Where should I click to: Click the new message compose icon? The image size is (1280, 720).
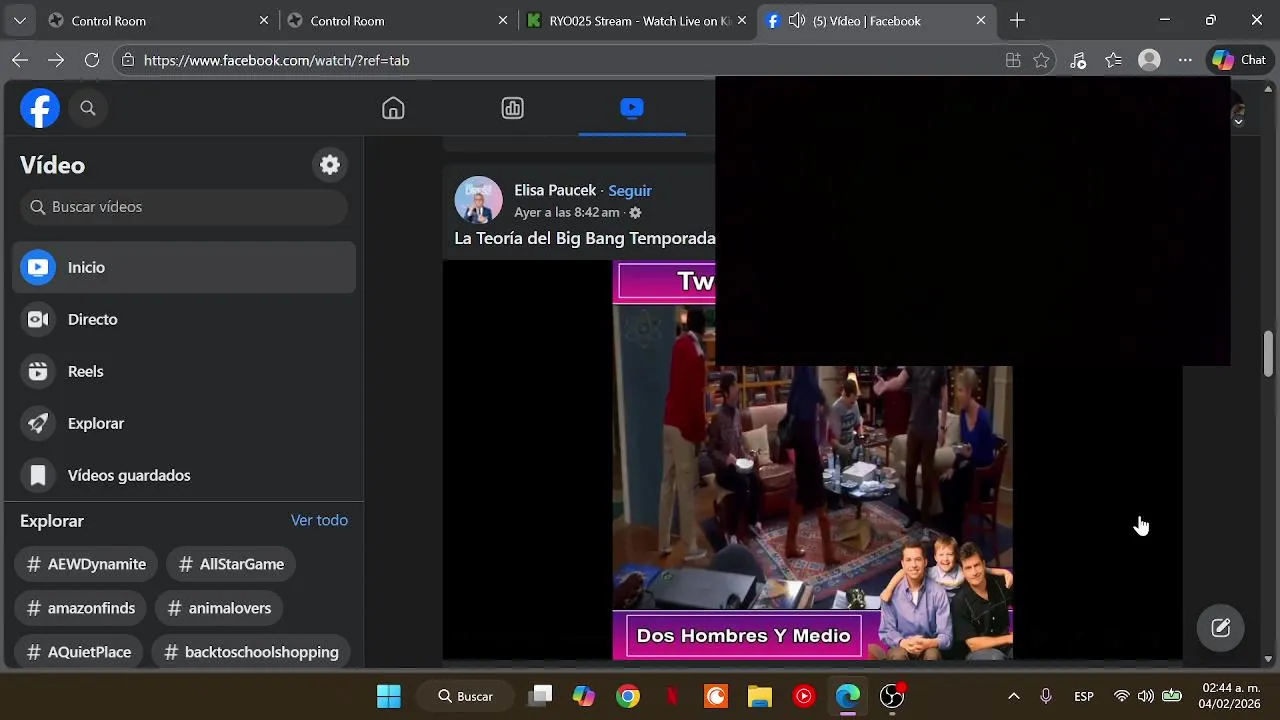tap(1220, 628)
